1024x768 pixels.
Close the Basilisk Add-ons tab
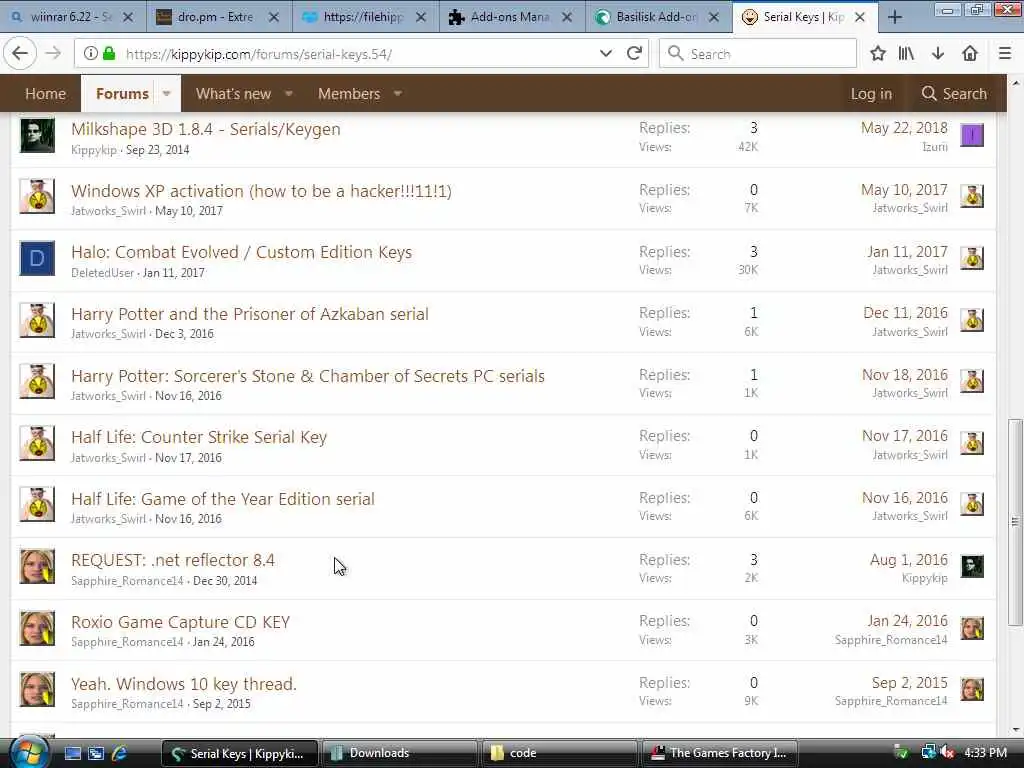(714, 17)
